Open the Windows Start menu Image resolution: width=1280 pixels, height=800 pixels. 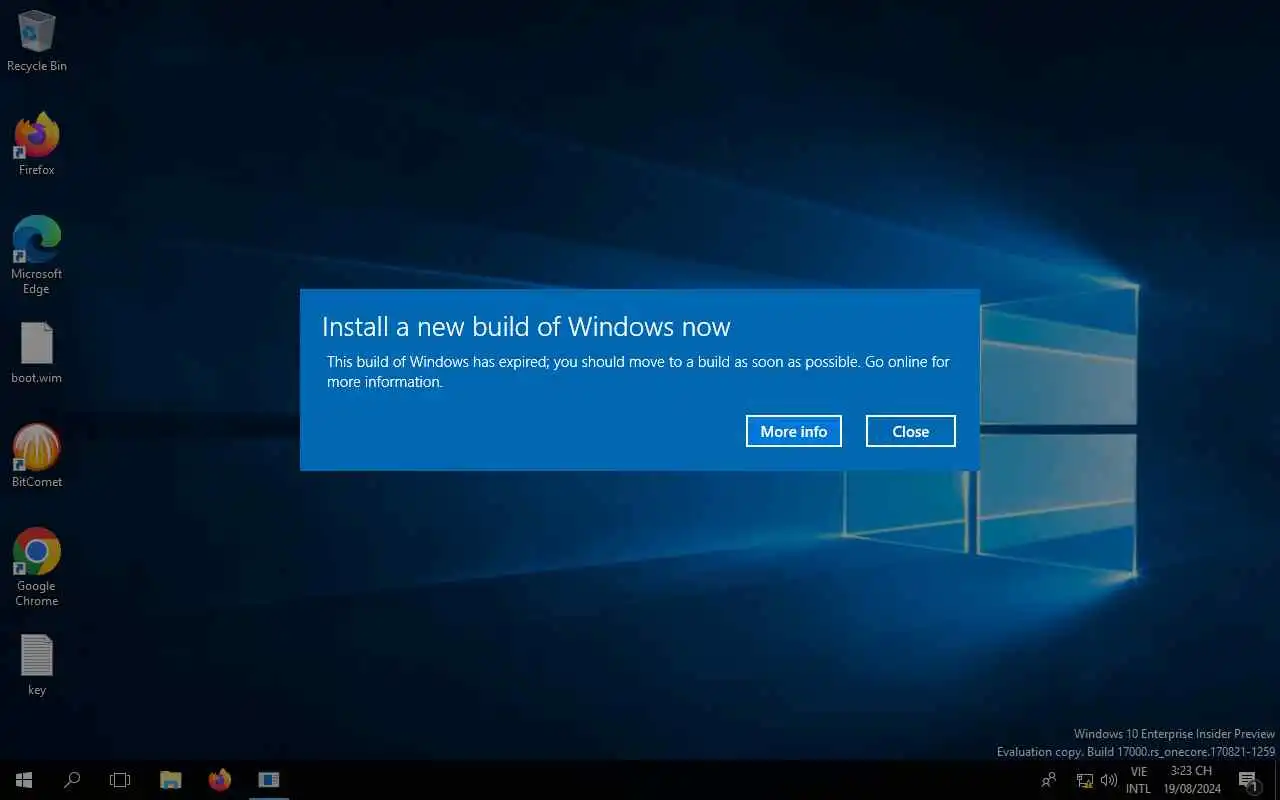(24, 780)
